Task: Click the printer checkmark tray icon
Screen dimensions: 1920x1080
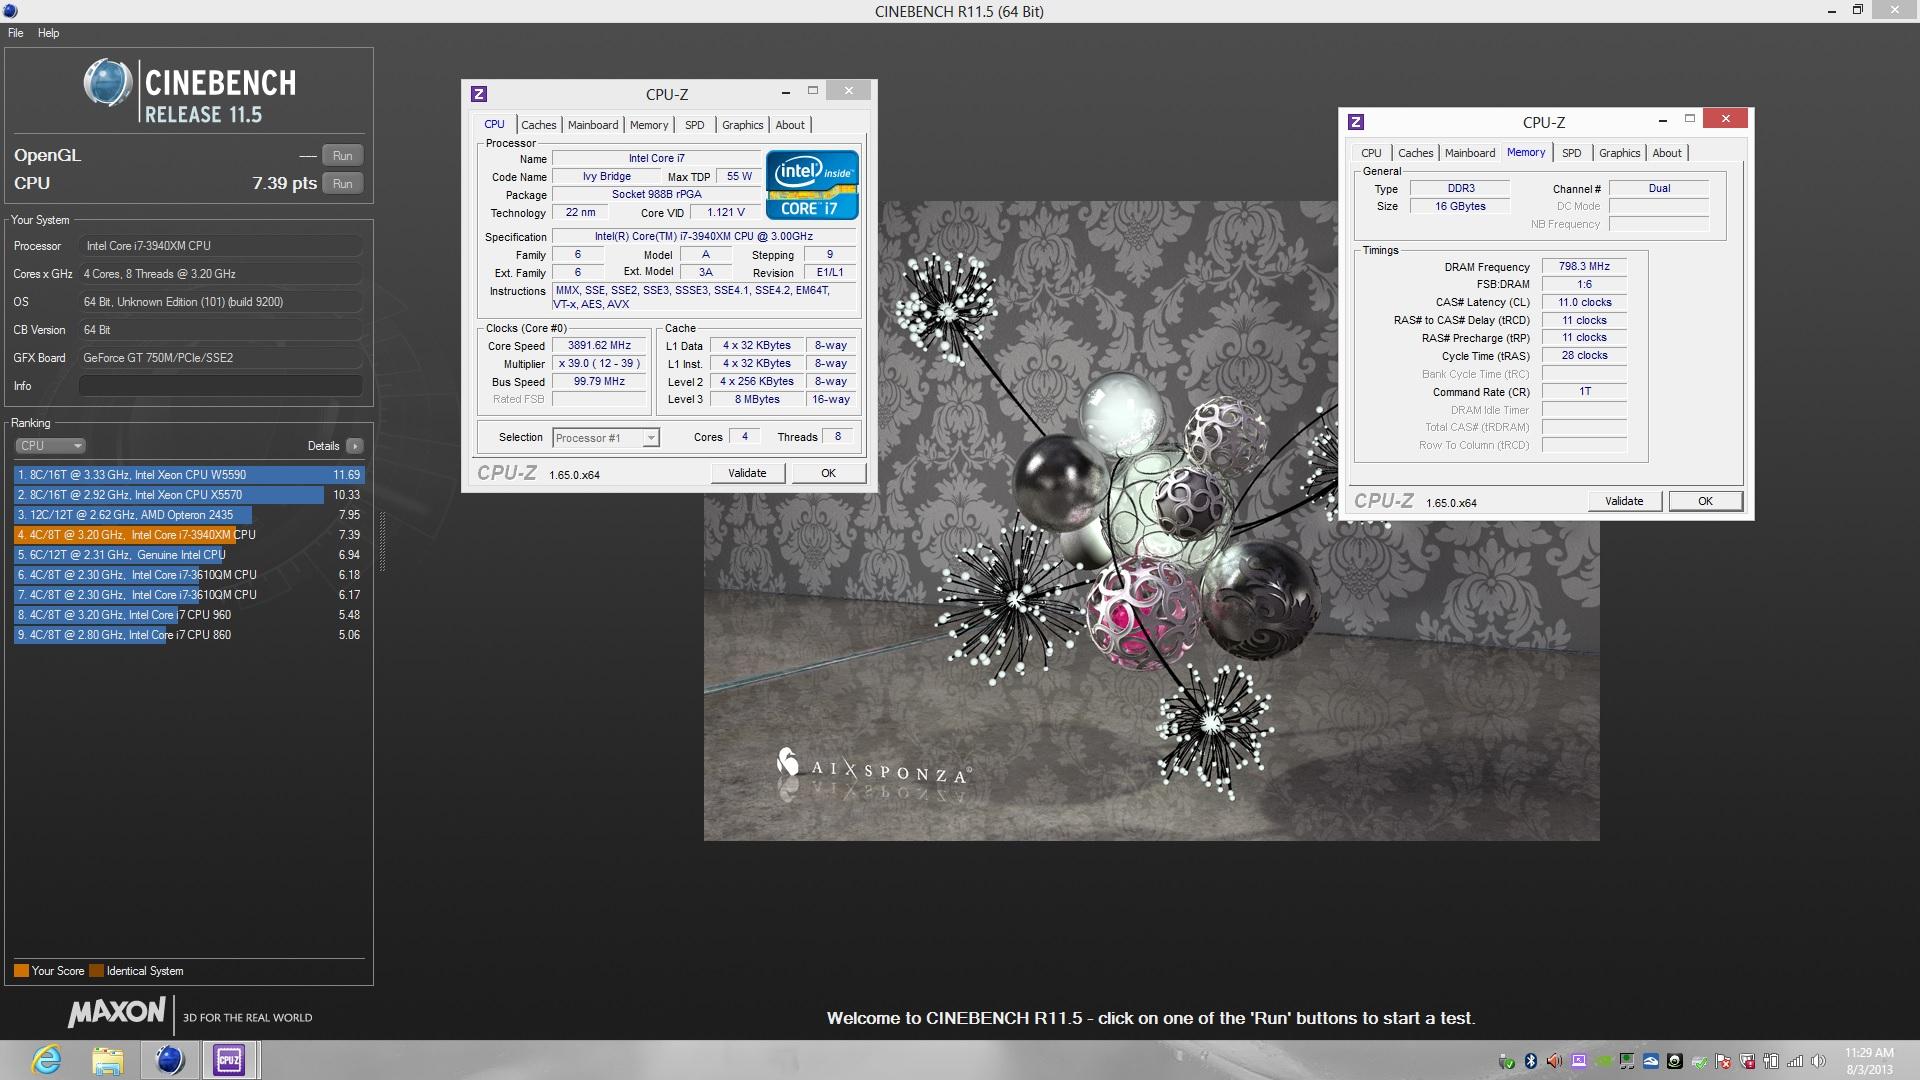Action: coord(1699,1061)
